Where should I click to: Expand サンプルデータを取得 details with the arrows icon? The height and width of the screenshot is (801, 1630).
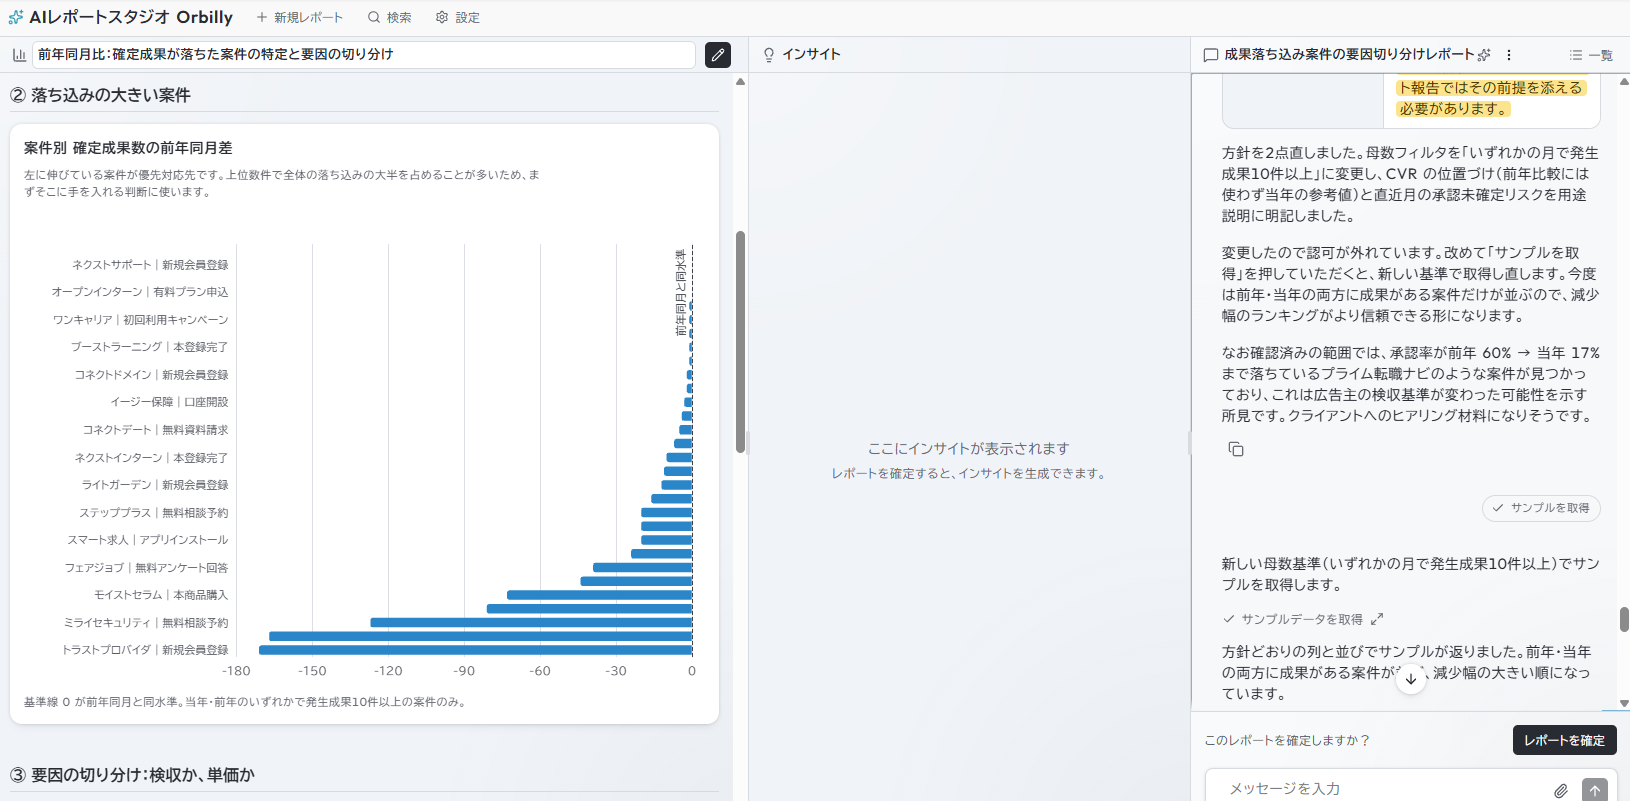coord(1377,619)
